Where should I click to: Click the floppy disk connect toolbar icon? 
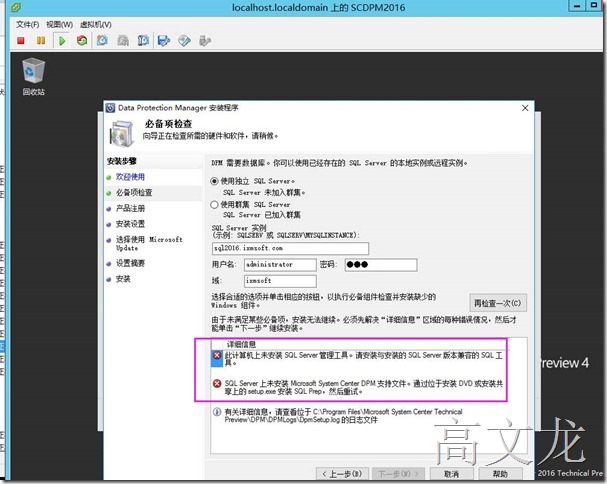tap(164, 40)
